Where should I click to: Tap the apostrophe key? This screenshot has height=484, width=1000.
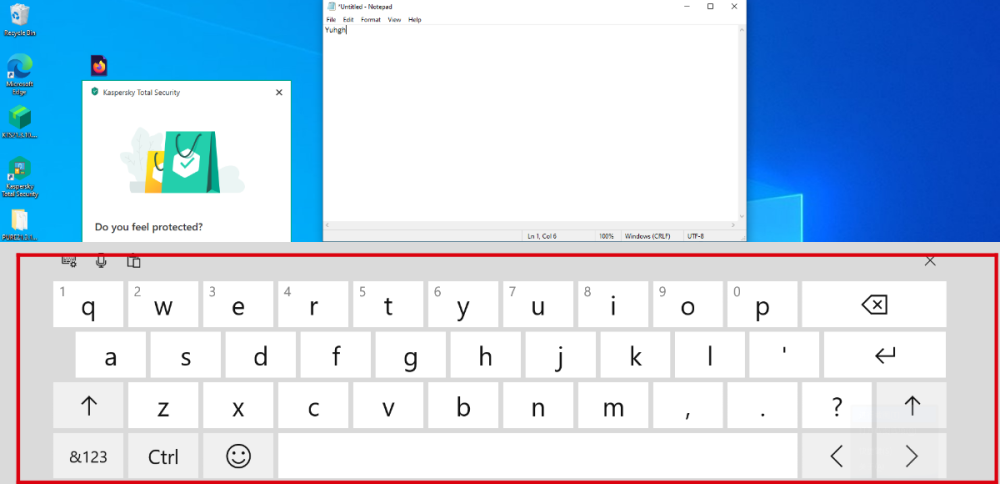pos(785,355)
